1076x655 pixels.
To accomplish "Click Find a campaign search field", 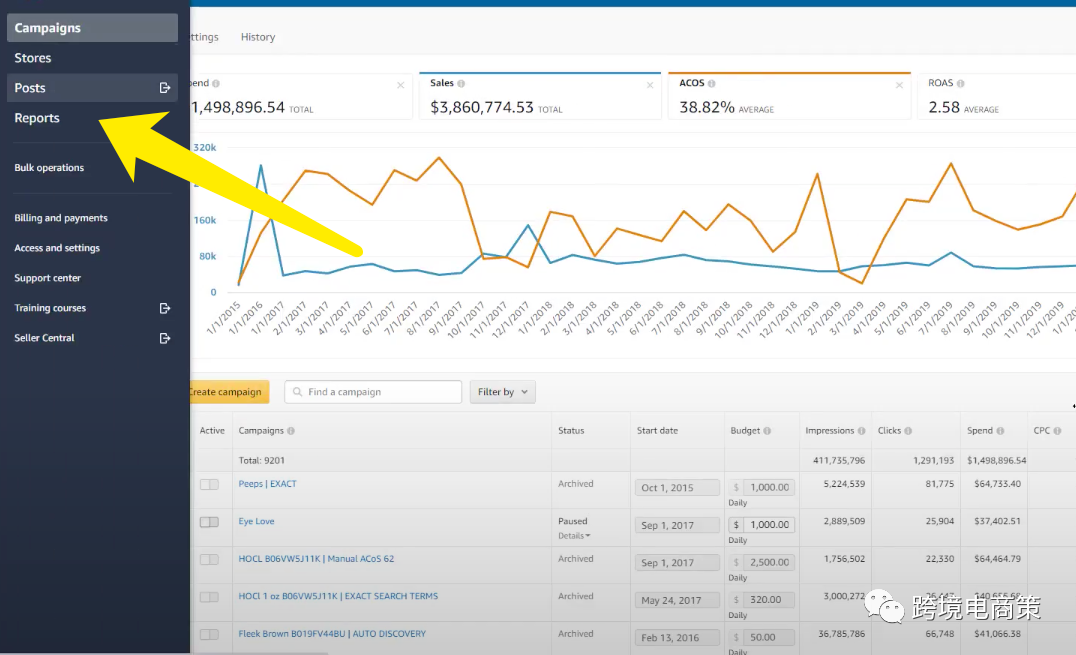I will 380,392.
